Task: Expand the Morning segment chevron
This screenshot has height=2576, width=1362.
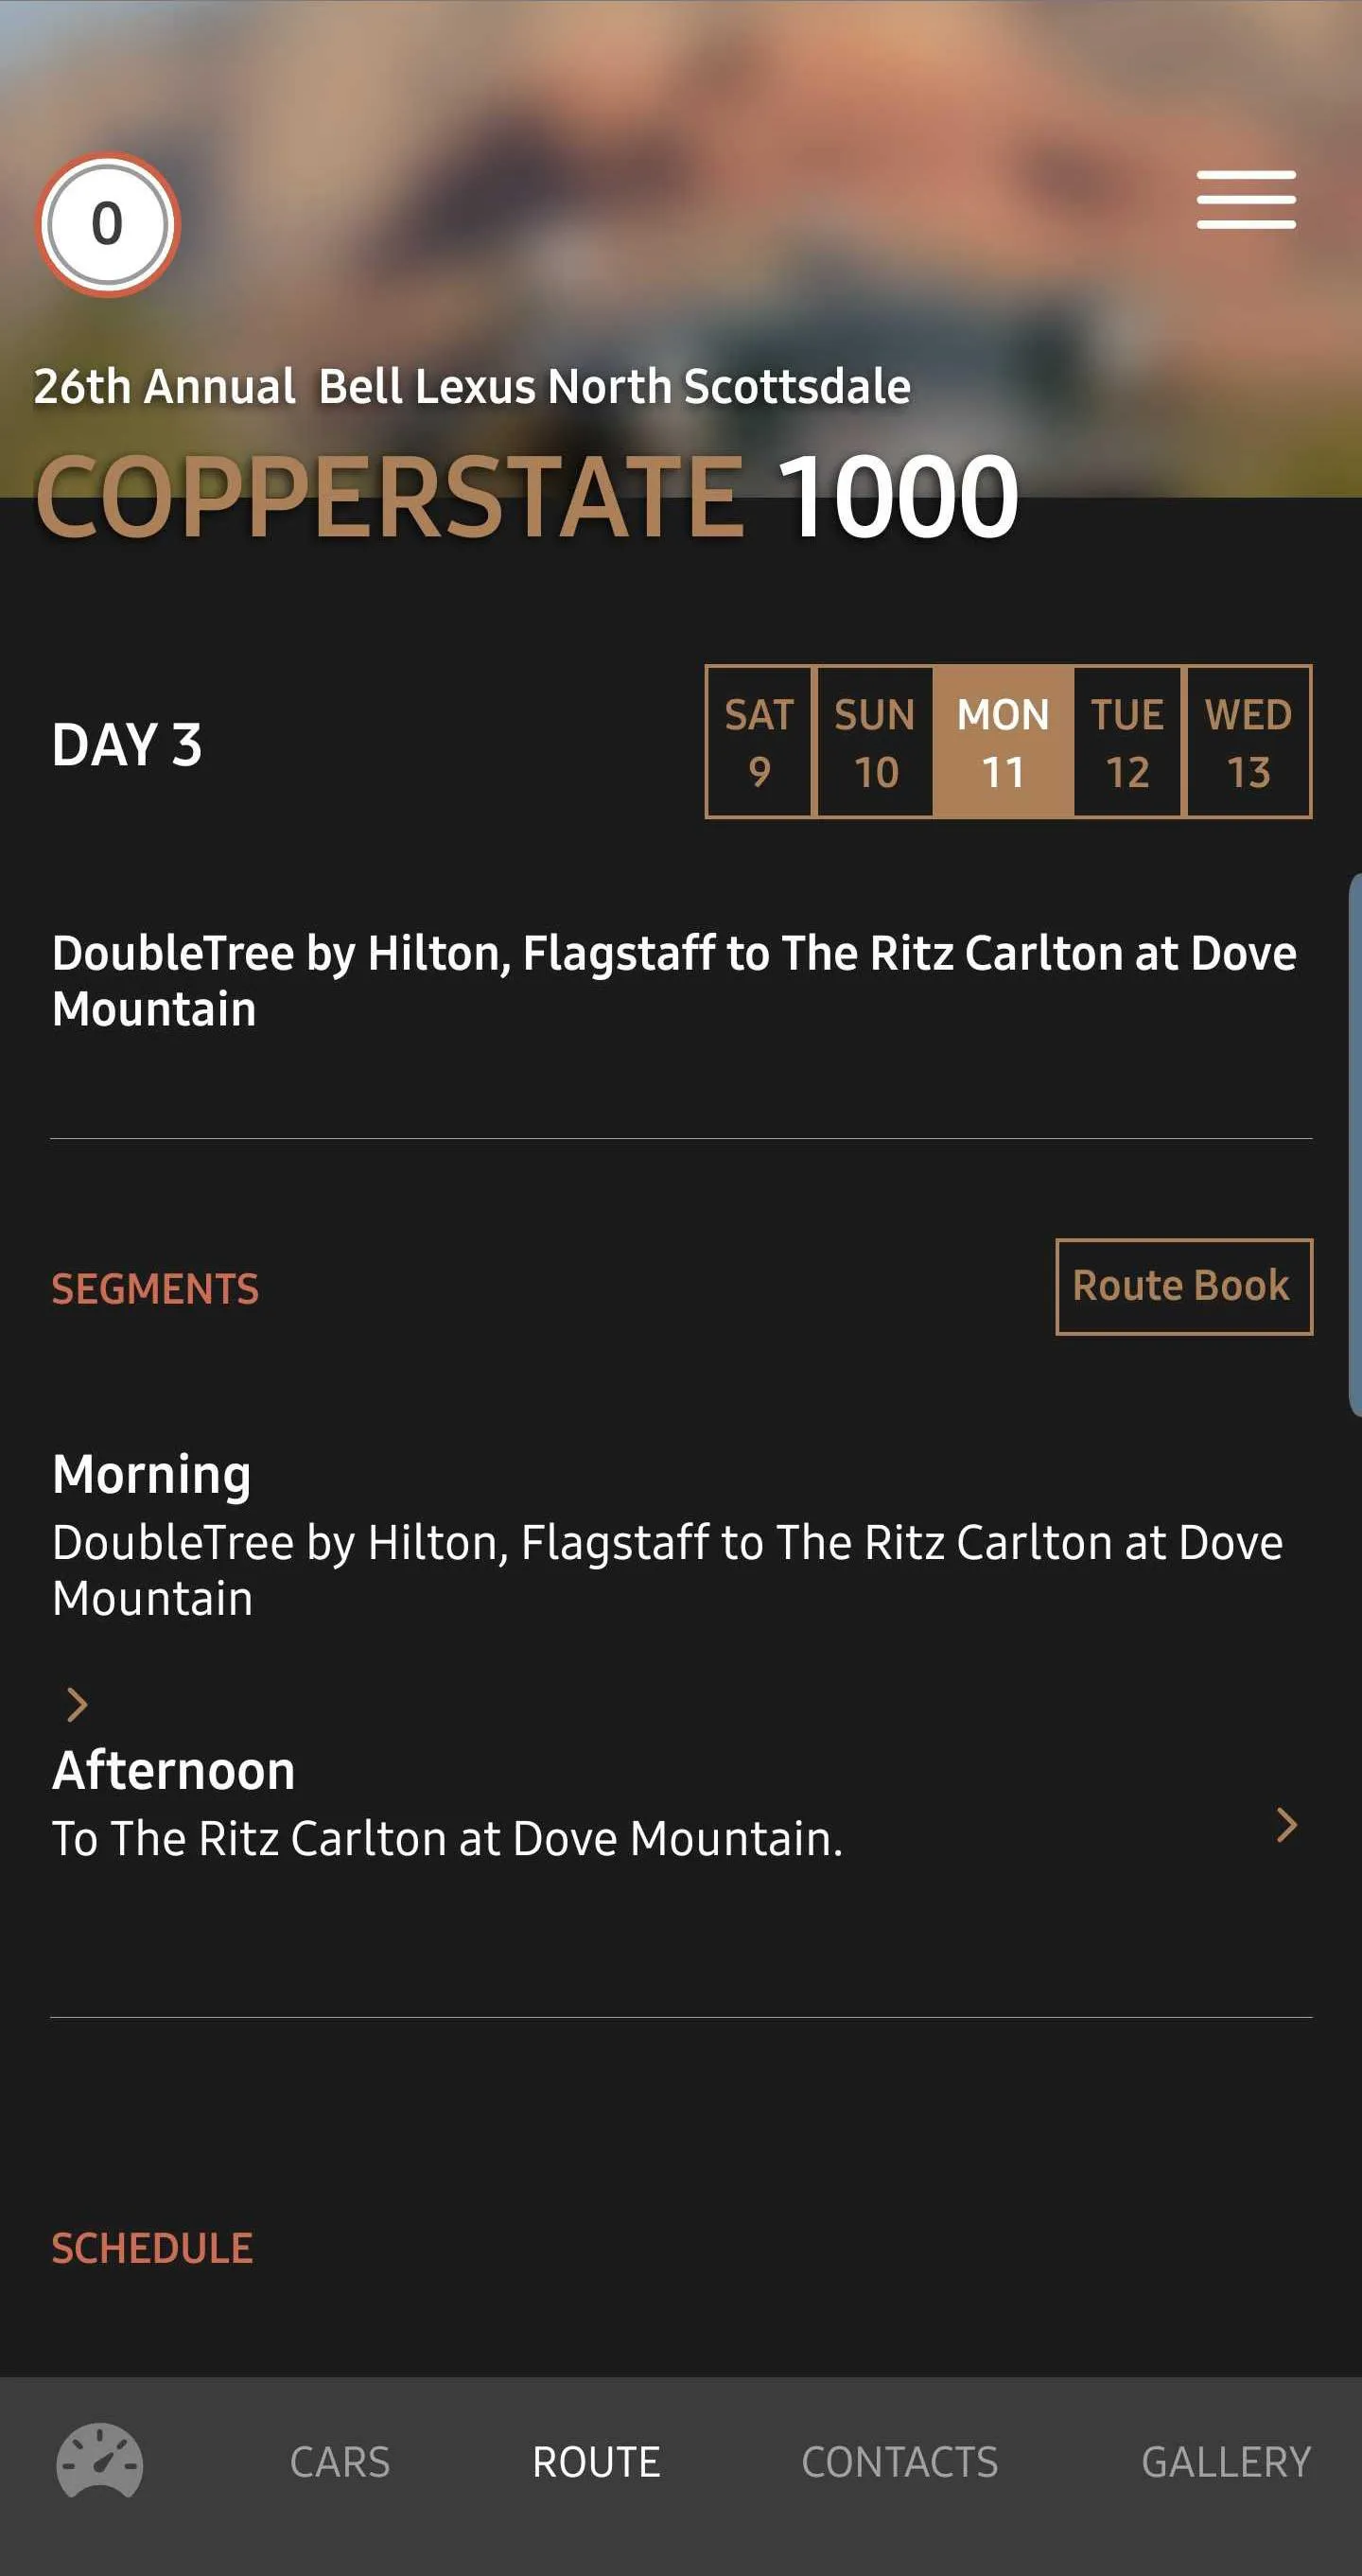Action: (x=77, y=1704)
